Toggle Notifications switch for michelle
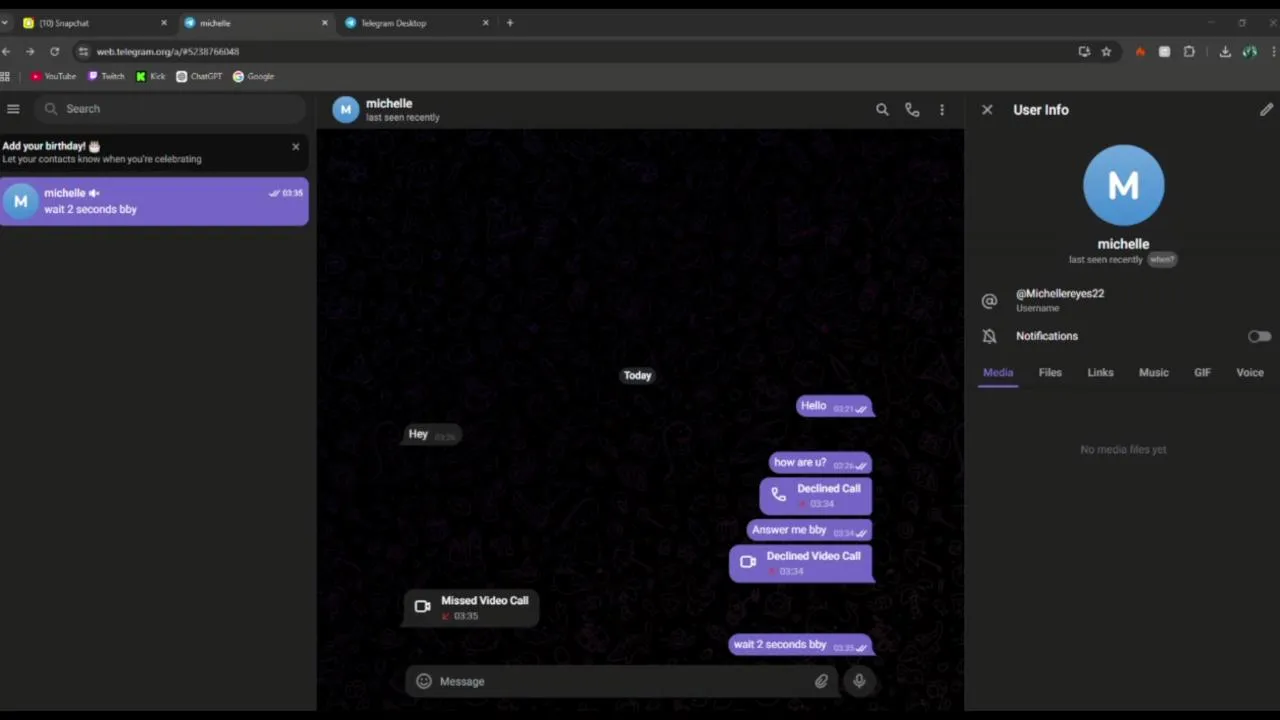 tap(1259, 336)
